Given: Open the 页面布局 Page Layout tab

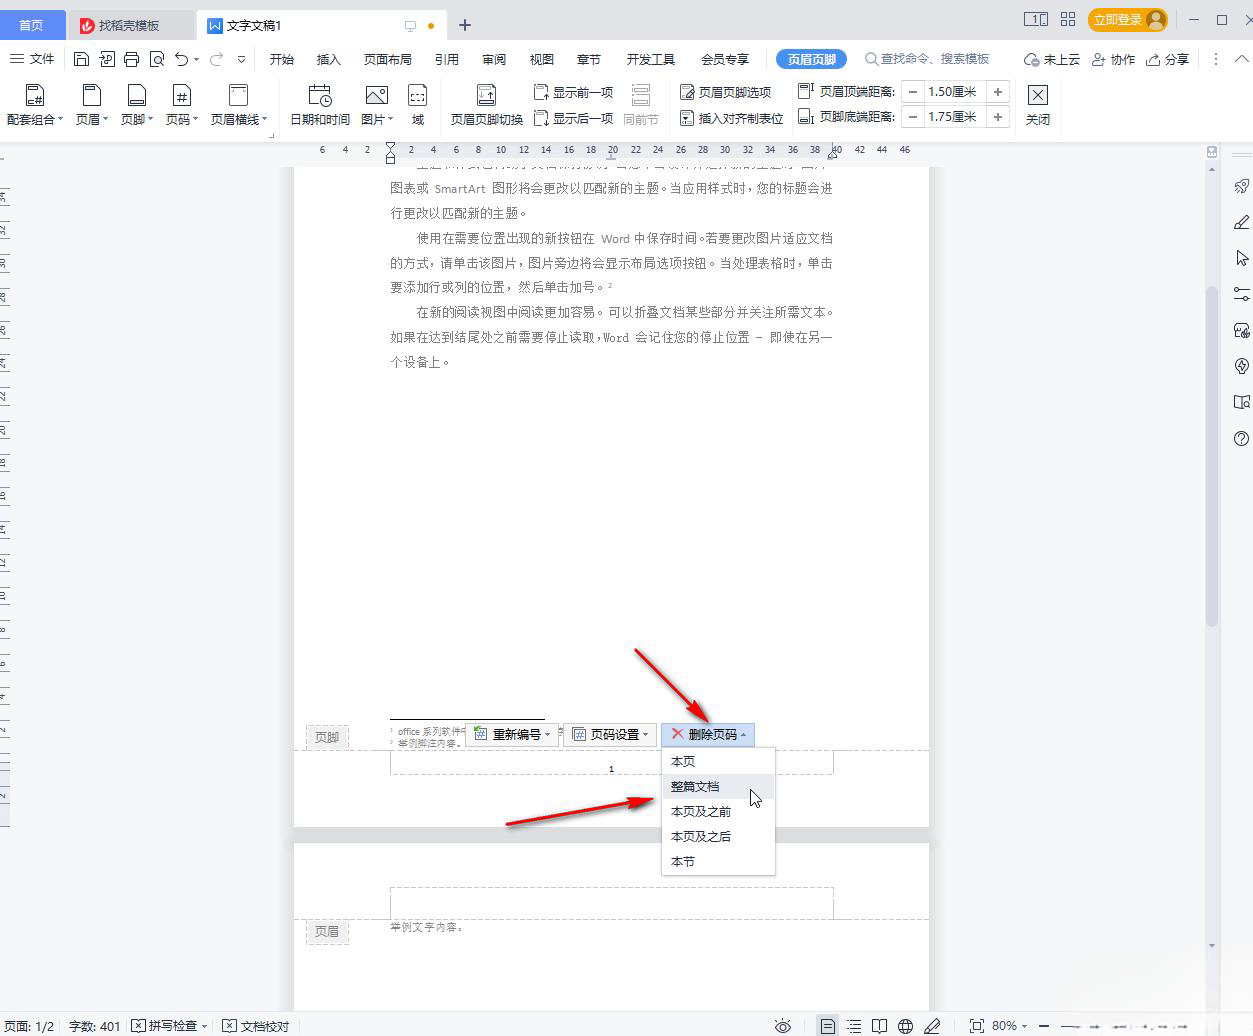Looking at the screenshot, I should (x=387, y=59).
